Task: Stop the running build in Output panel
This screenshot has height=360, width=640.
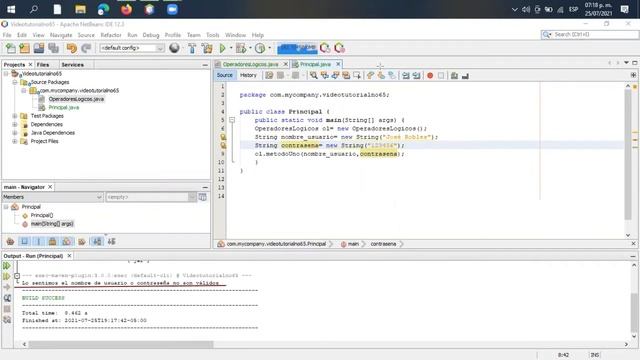Action: [x=7, y=309]
